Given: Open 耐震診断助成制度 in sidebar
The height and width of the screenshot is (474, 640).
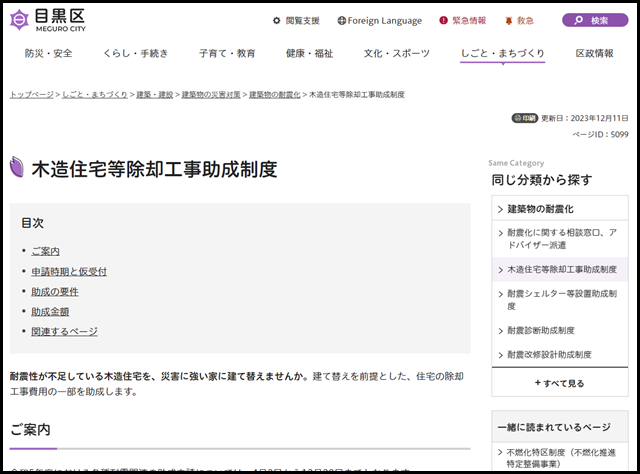Looking at the screenshot, I should (x=541, y=330).
